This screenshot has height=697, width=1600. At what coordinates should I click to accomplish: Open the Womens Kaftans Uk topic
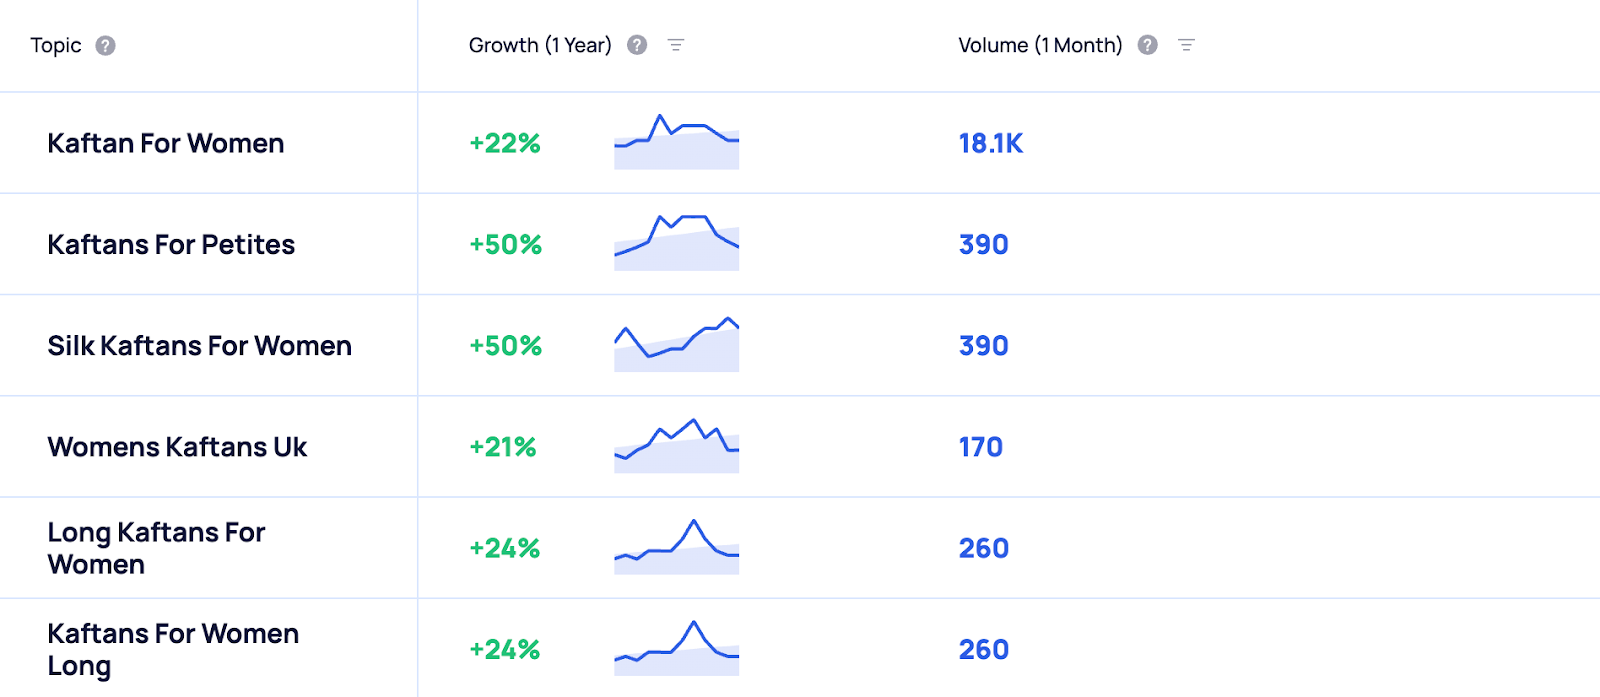(x=177, y=447)
